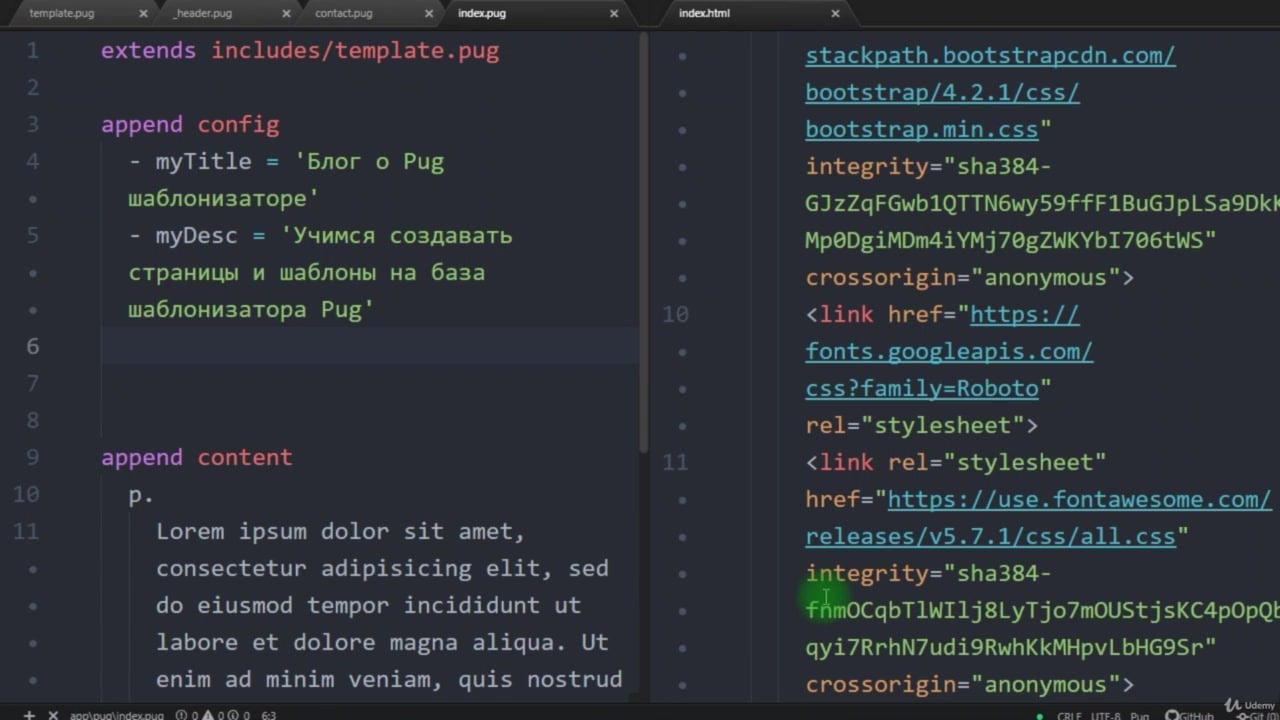
Task: Open the Git (0) panel from status bar
Action: point(1260,716)
